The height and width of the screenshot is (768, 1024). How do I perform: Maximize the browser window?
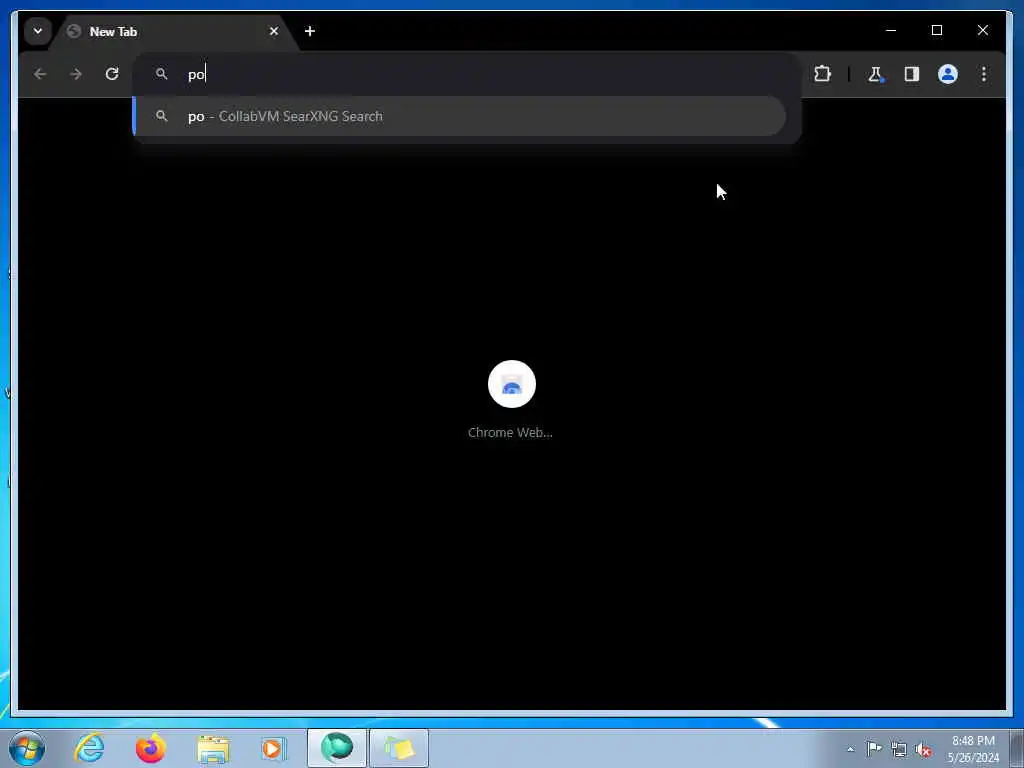(x=936, y=30)
